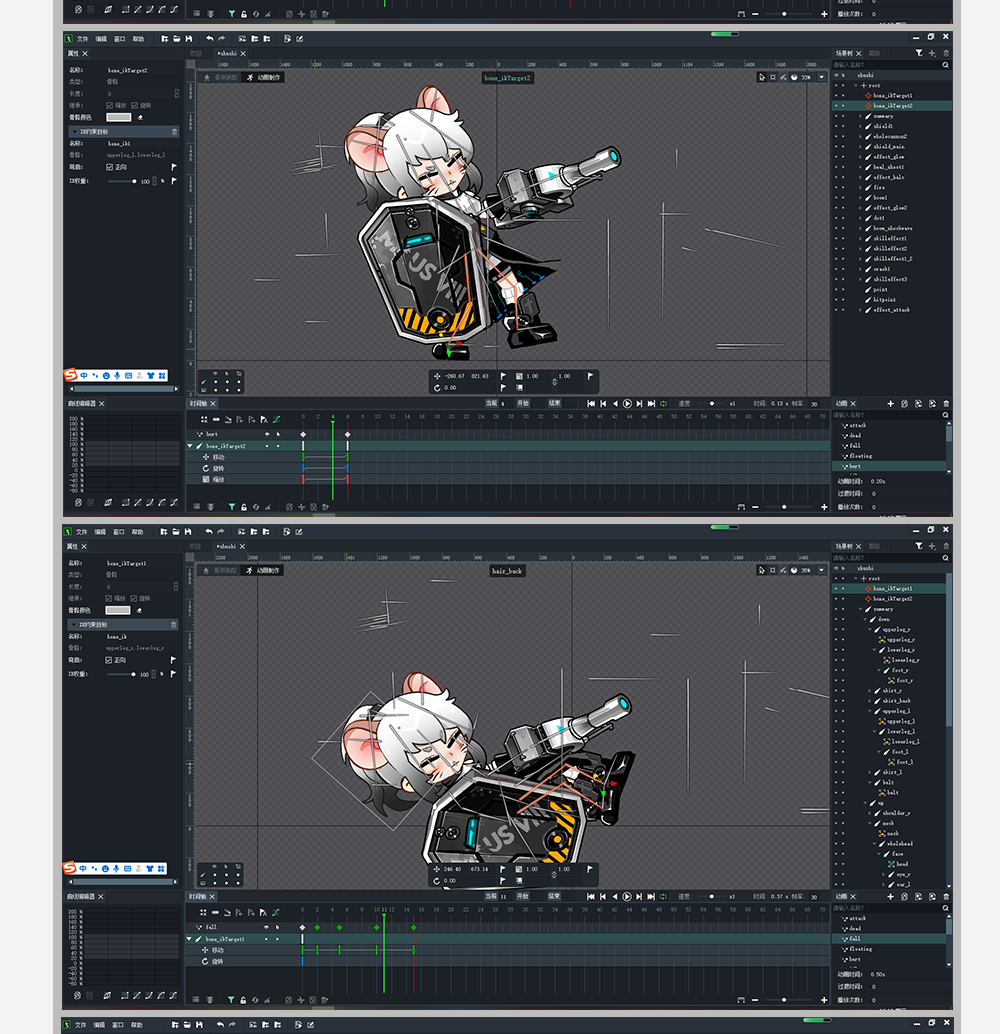Screen dimensions: 1000x1034
Task: Click undo arrow in hurt animation window
Action: point(210,39)
